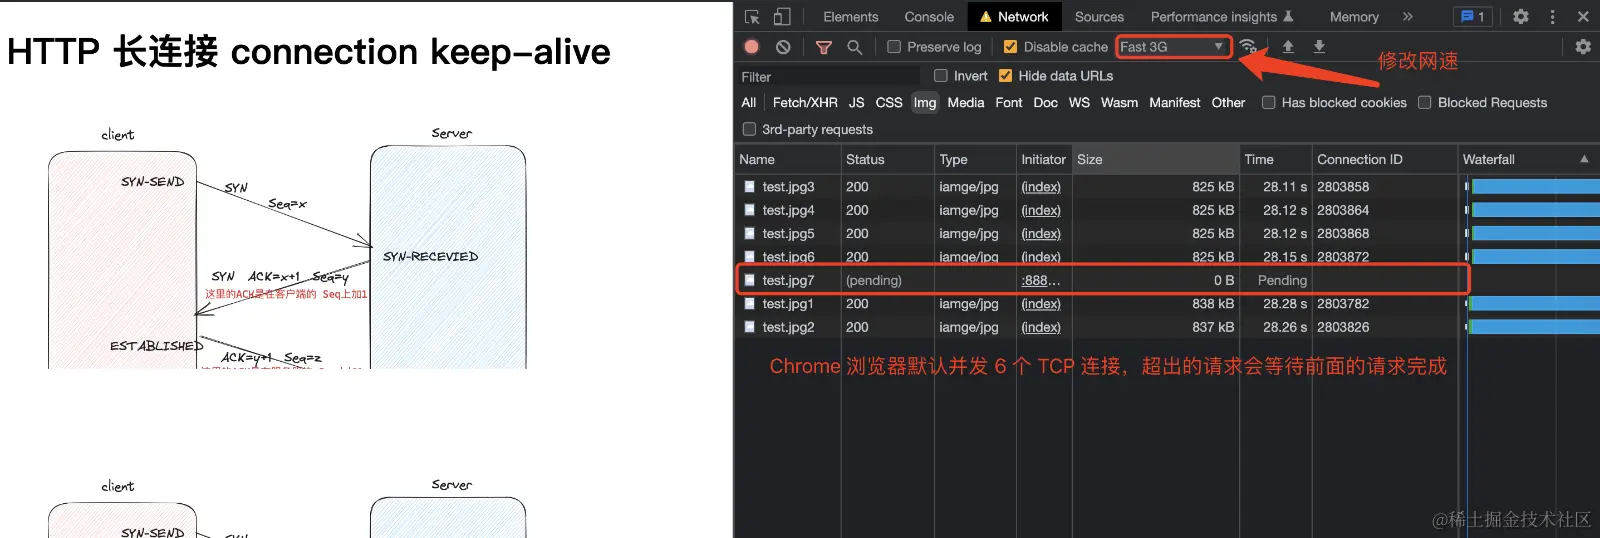
Task: Filter requests by Font
Action: point(1009,103)
